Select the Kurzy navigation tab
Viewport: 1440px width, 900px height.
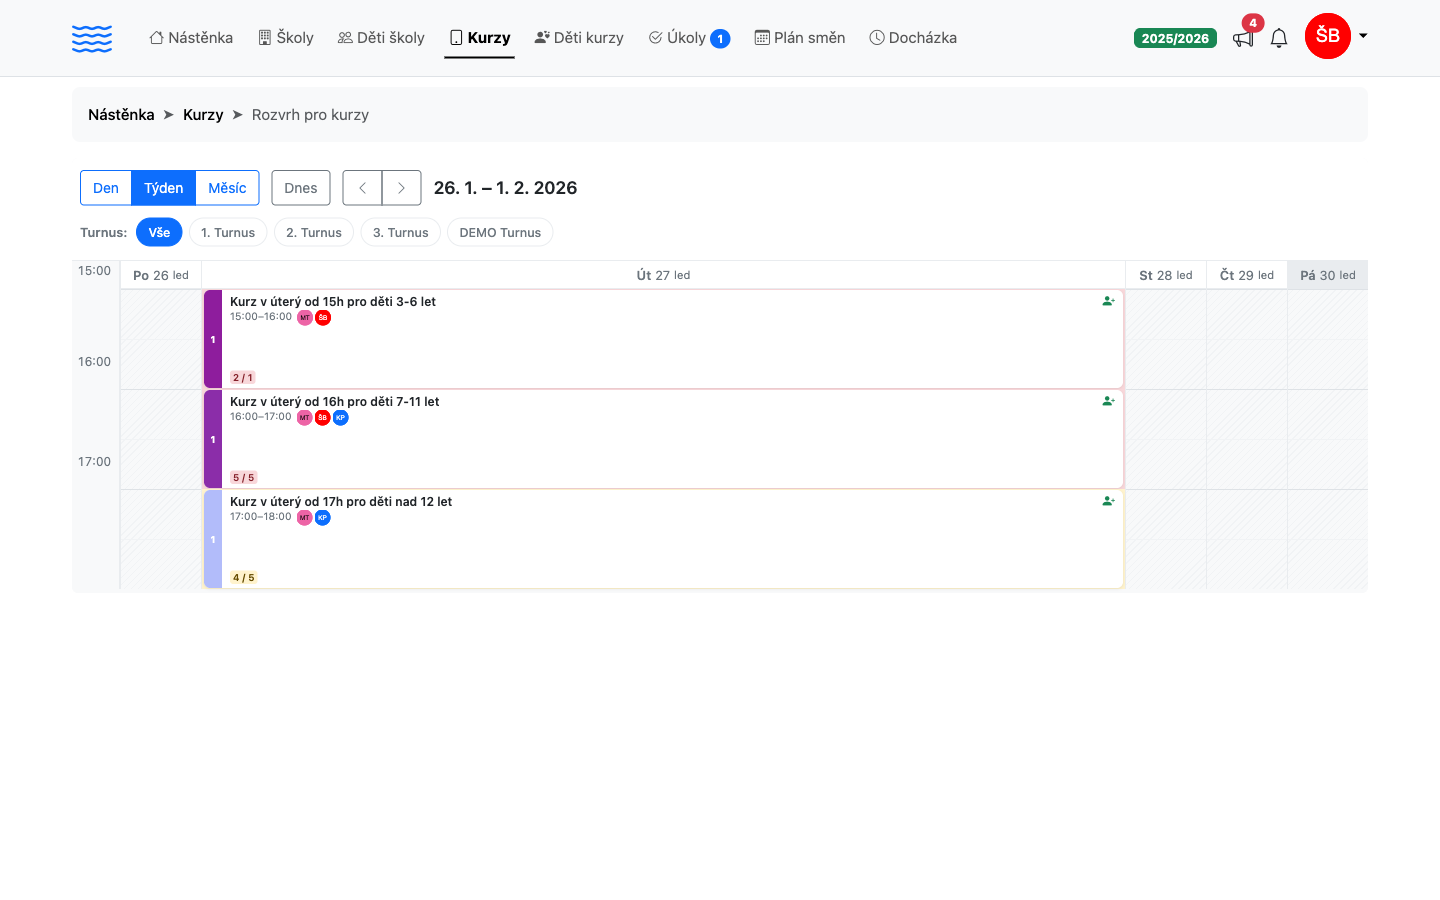480,38
